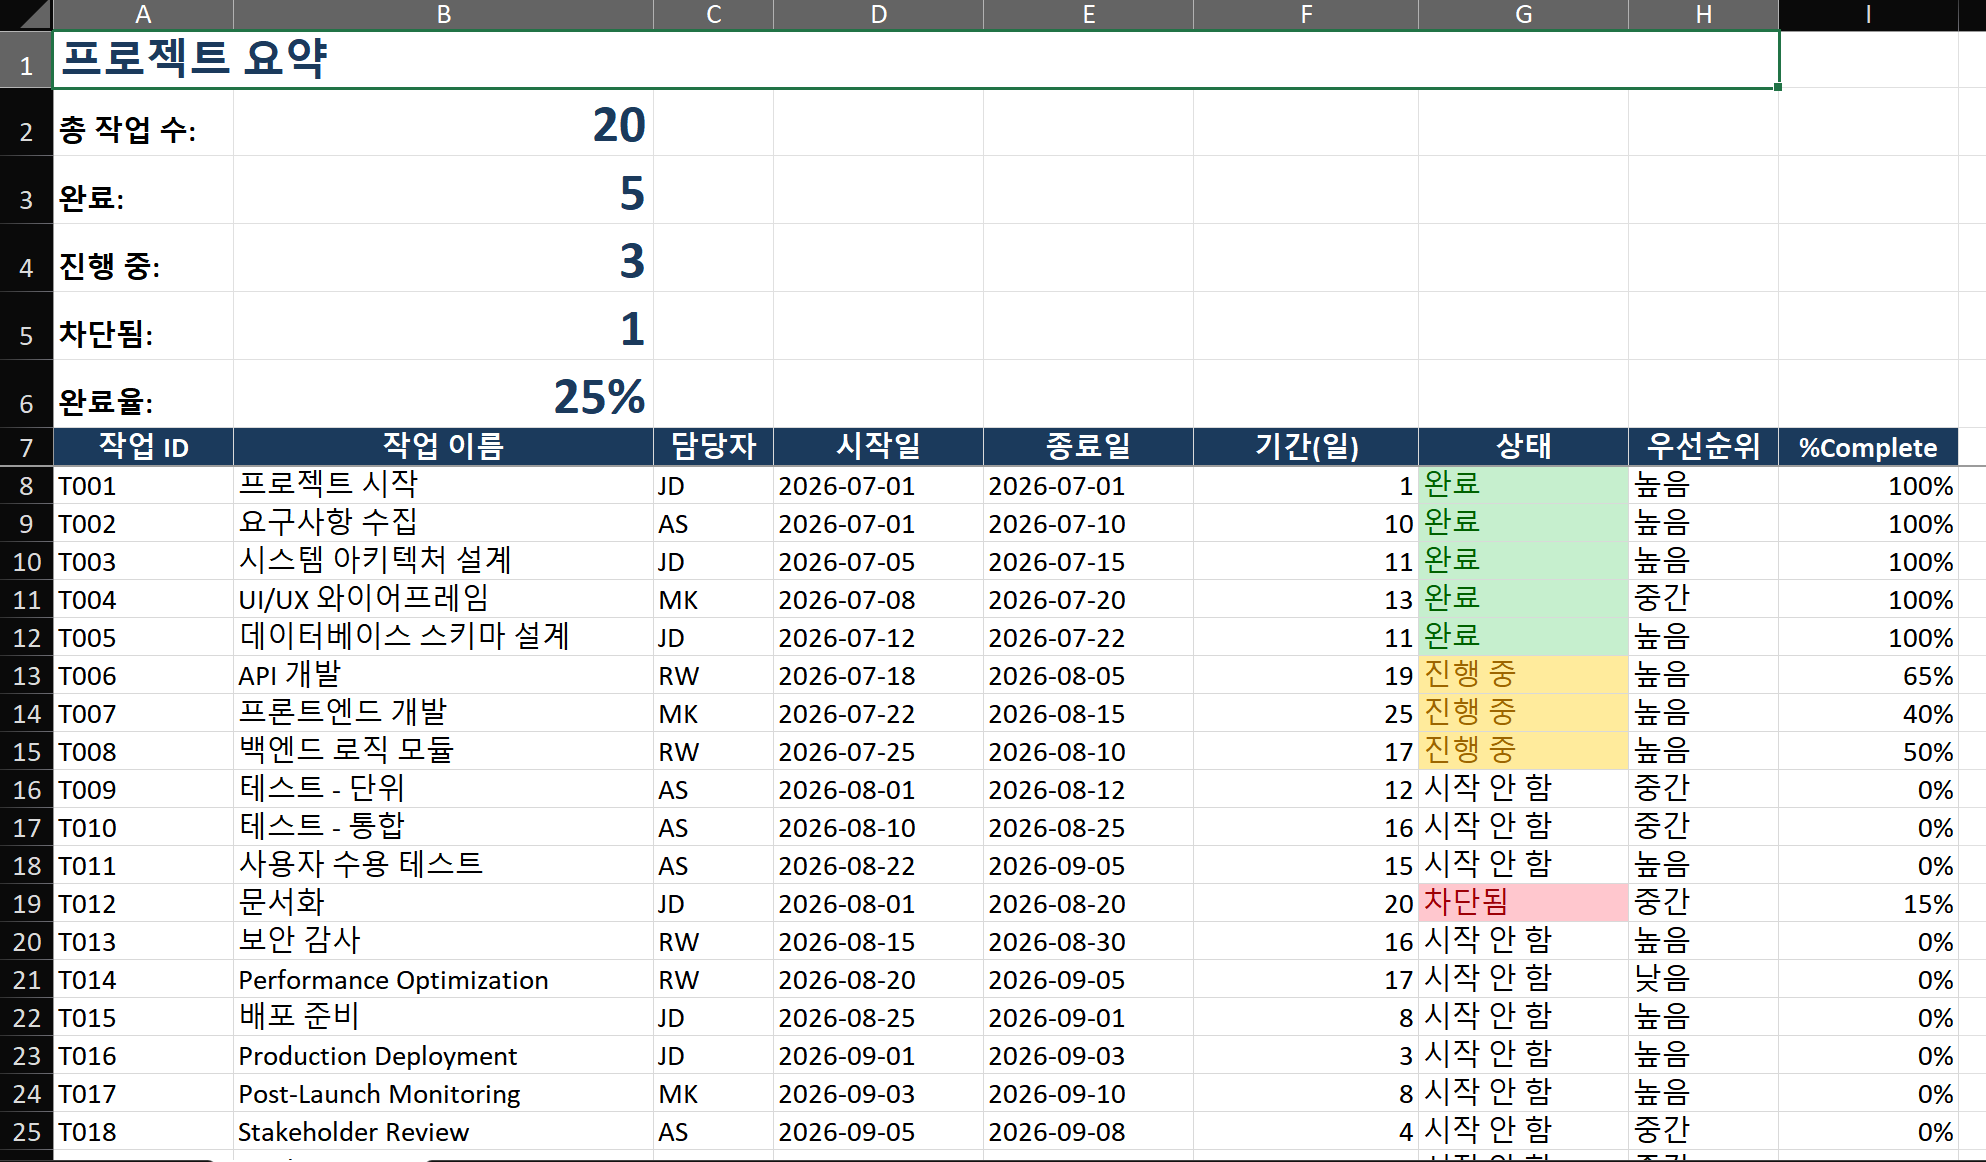Image resolution: width=1986 pixels, height=1162 pixels.
Task: Select the 낮음 priority cell for T014
Action: (x=1703, y=979)
